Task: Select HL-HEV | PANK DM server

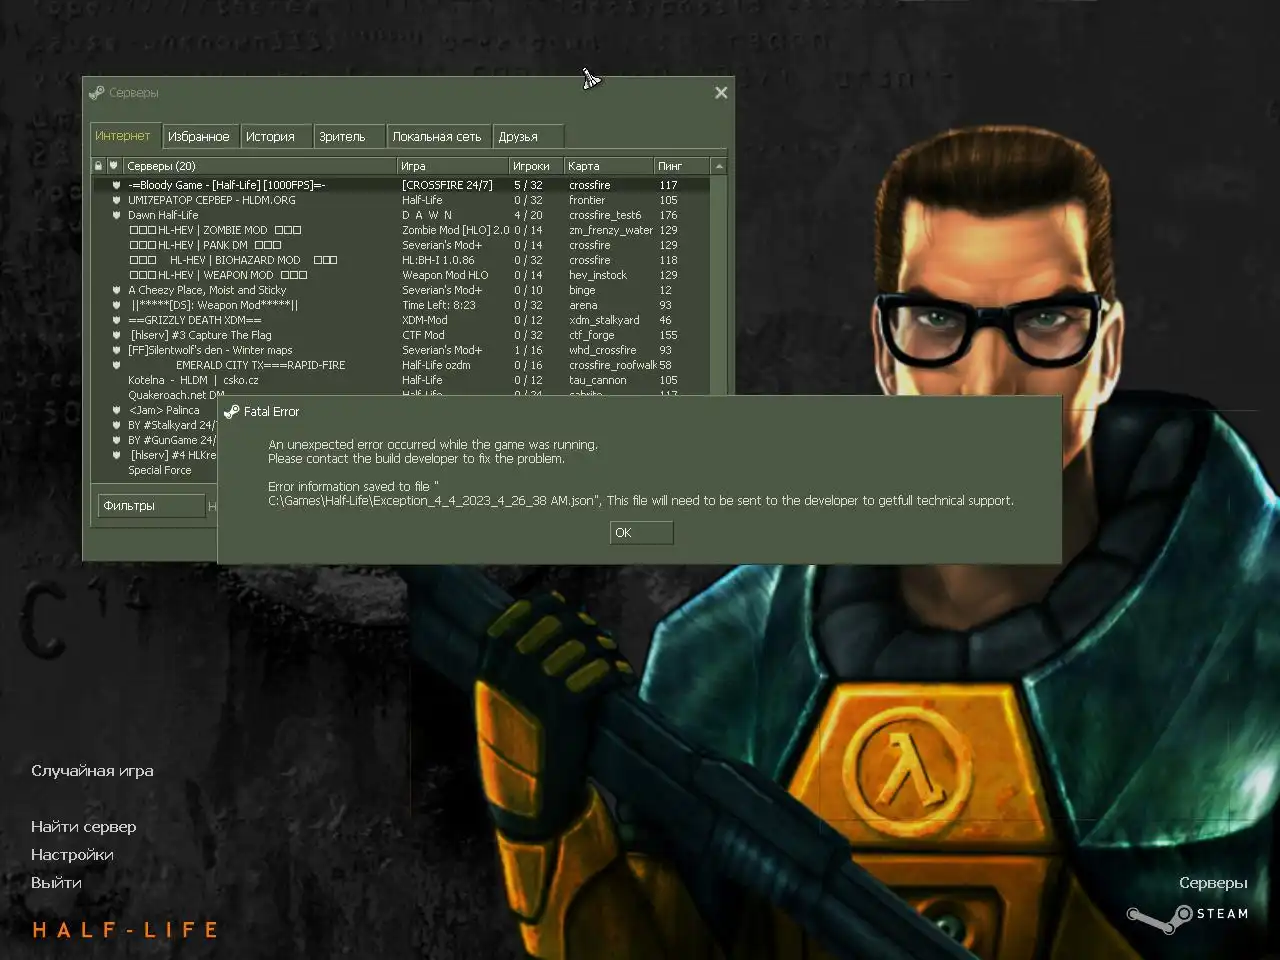Action: tap(205, 245)
